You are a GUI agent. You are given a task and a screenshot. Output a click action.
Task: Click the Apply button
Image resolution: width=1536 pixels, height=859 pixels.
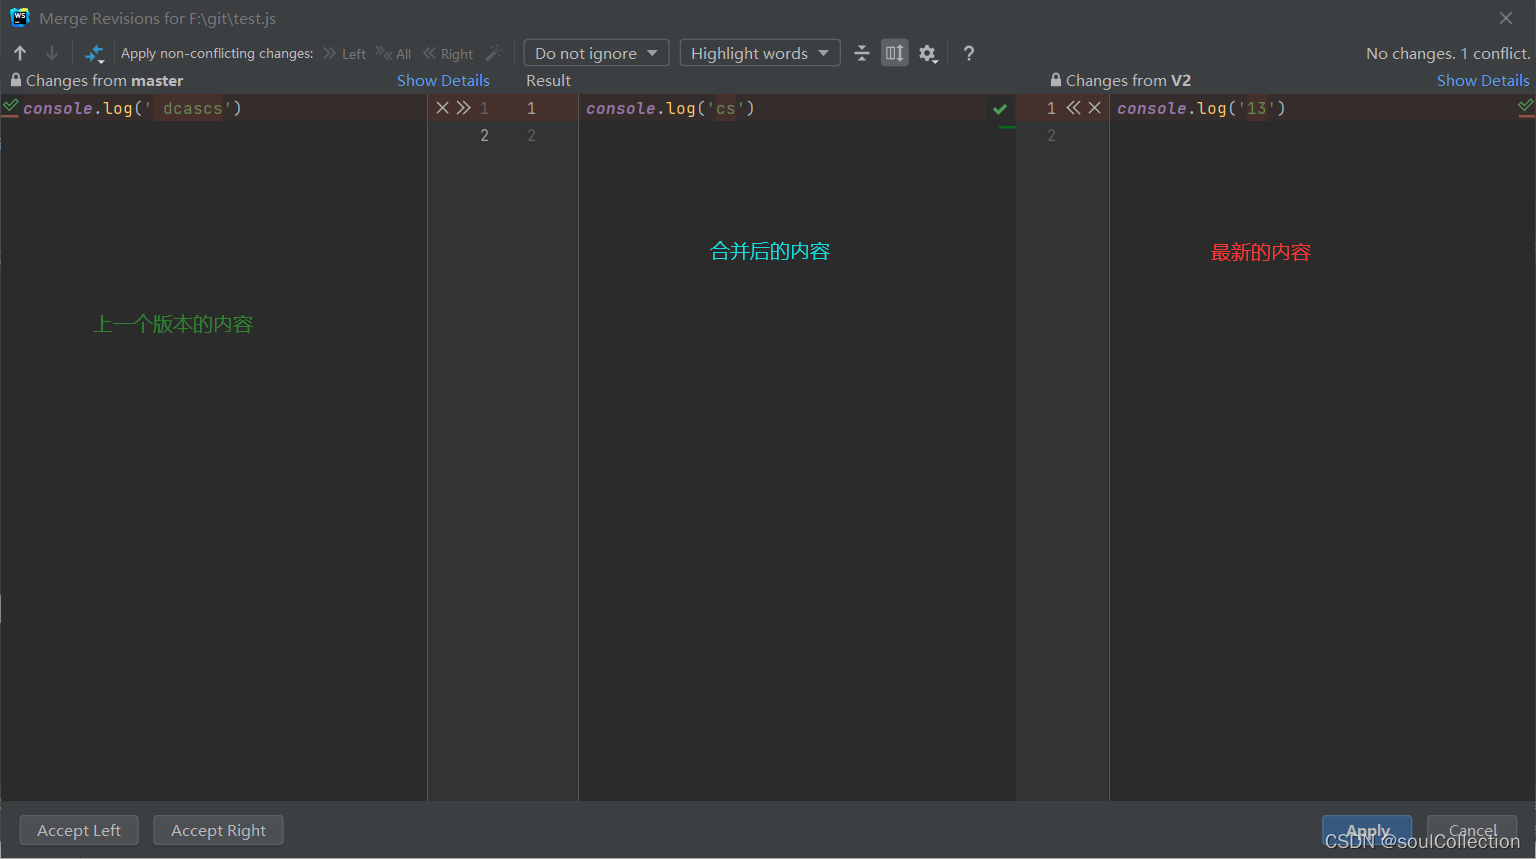pos(1367,830)
